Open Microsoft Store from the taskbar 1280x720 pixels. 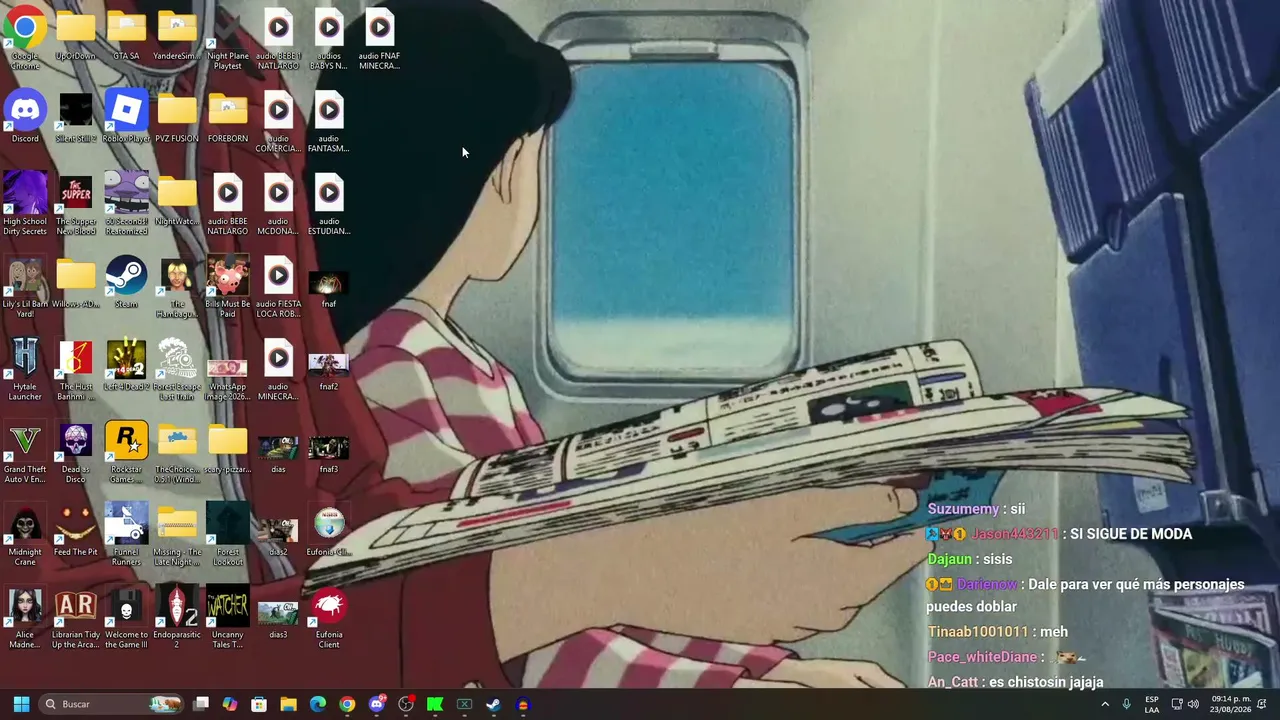[x=259, y=704]
